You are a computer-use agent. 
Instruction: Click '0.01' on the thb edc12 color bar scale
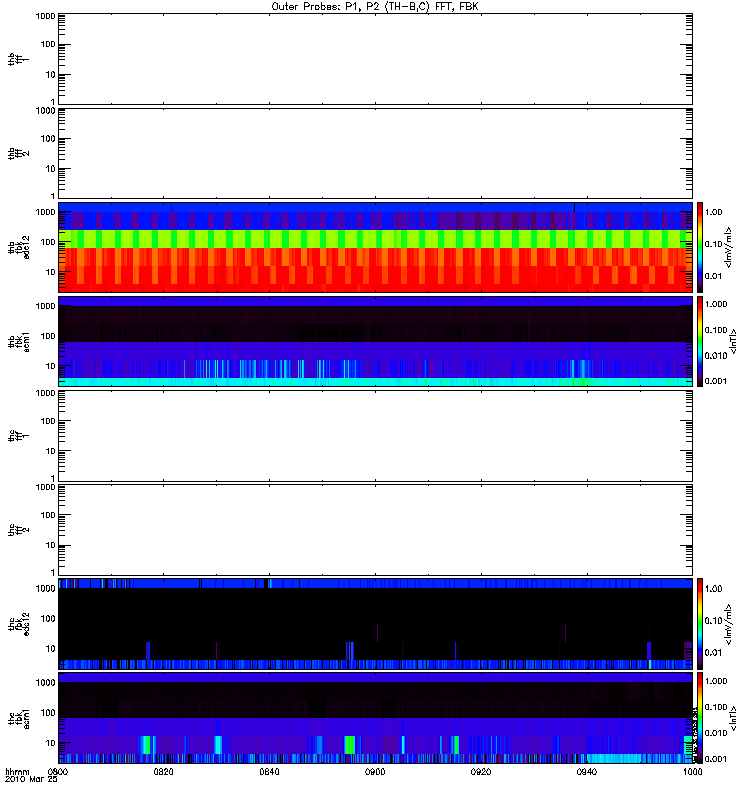pos(713,276)
